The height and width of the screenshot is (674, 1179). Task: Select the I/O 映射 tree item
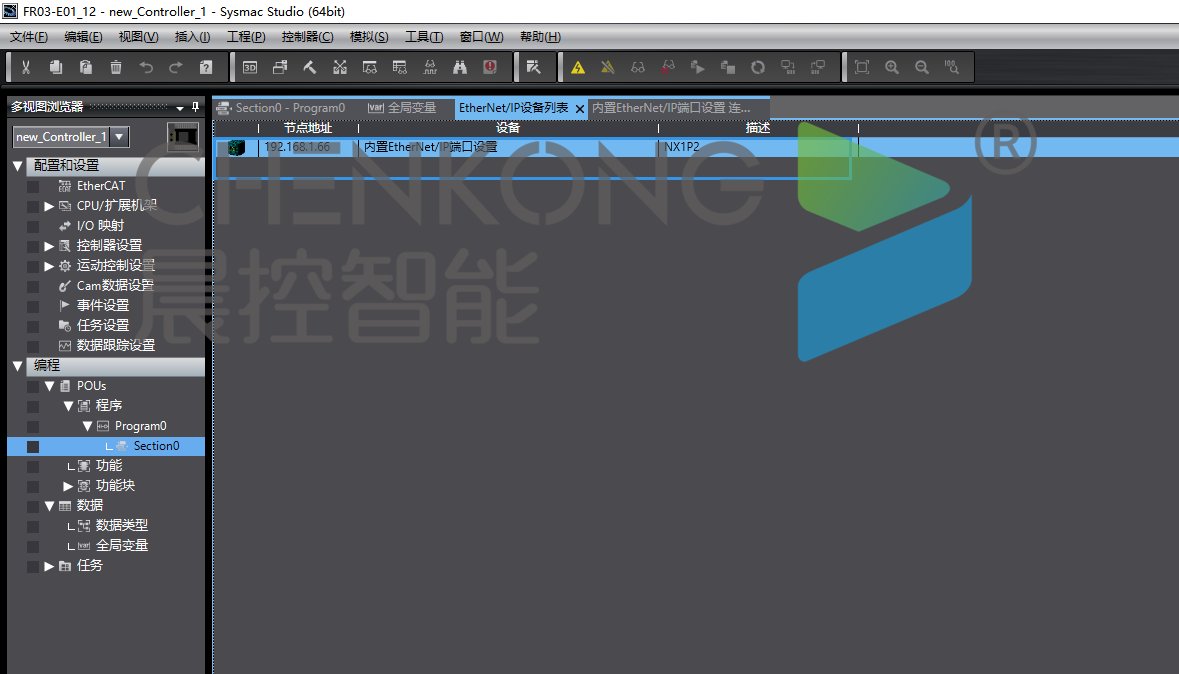pos(100,226)
